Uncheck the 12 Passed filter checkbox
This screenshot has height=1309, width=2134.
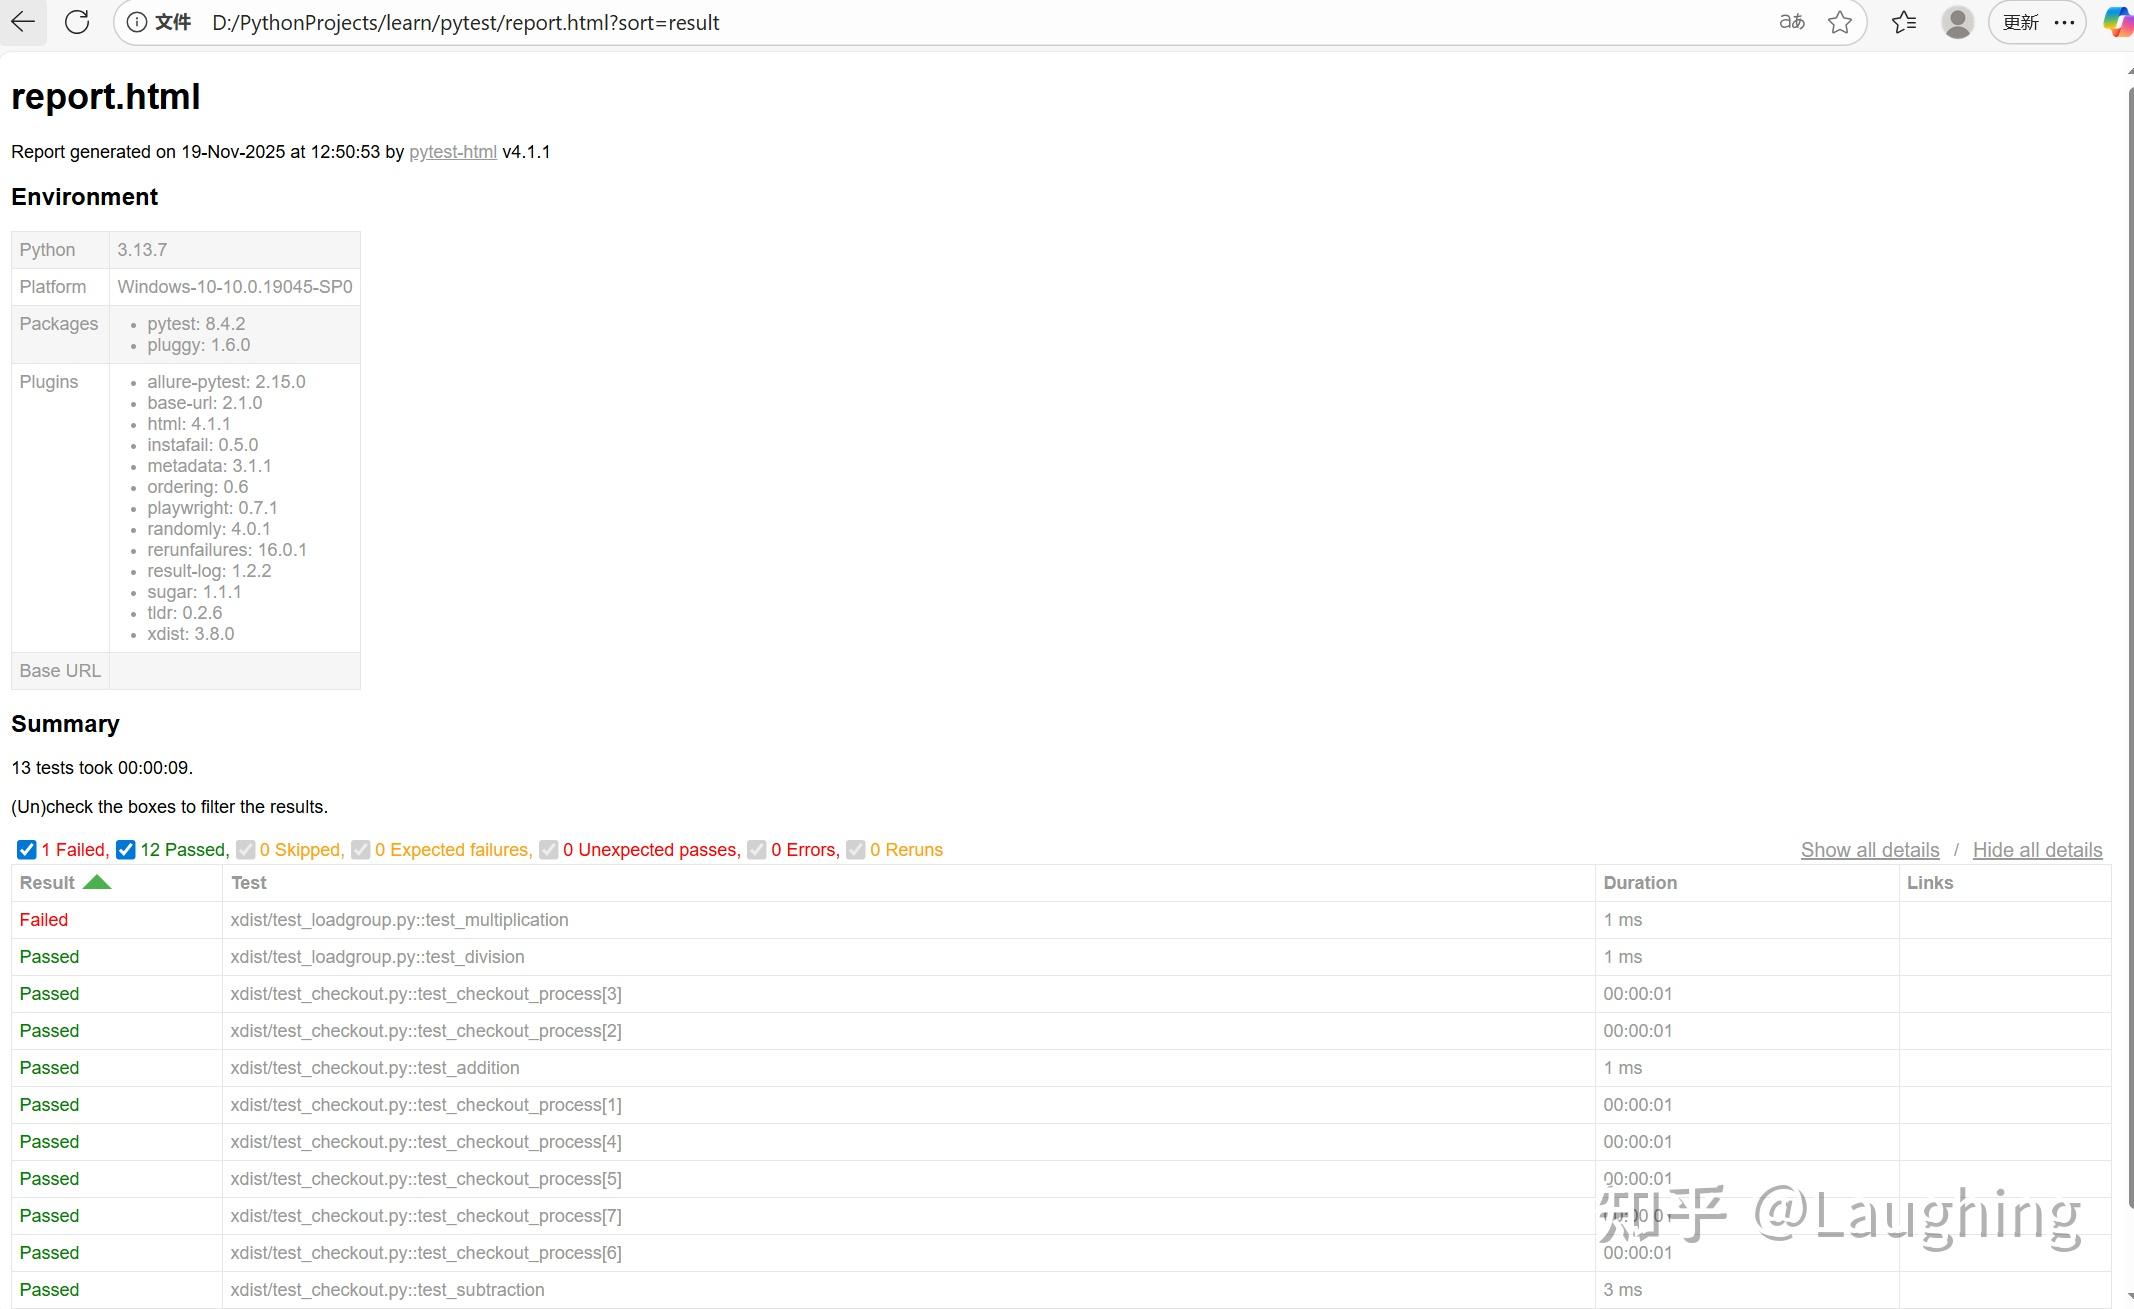pos(125,849)
